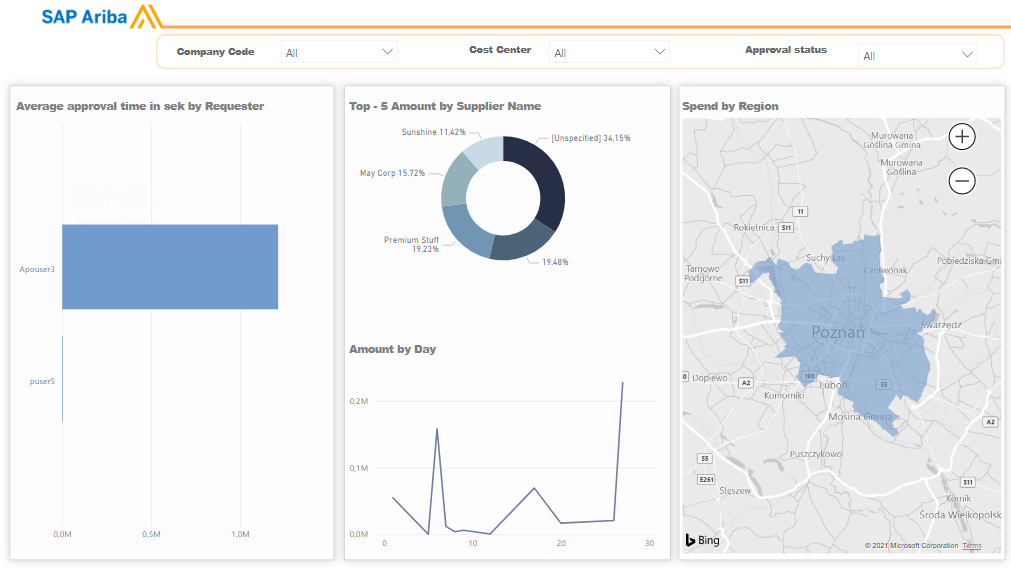This screenshot has height=569, width=1011.
Task: Select the Apouser3 bar in chart
Action: pos(170,267)
